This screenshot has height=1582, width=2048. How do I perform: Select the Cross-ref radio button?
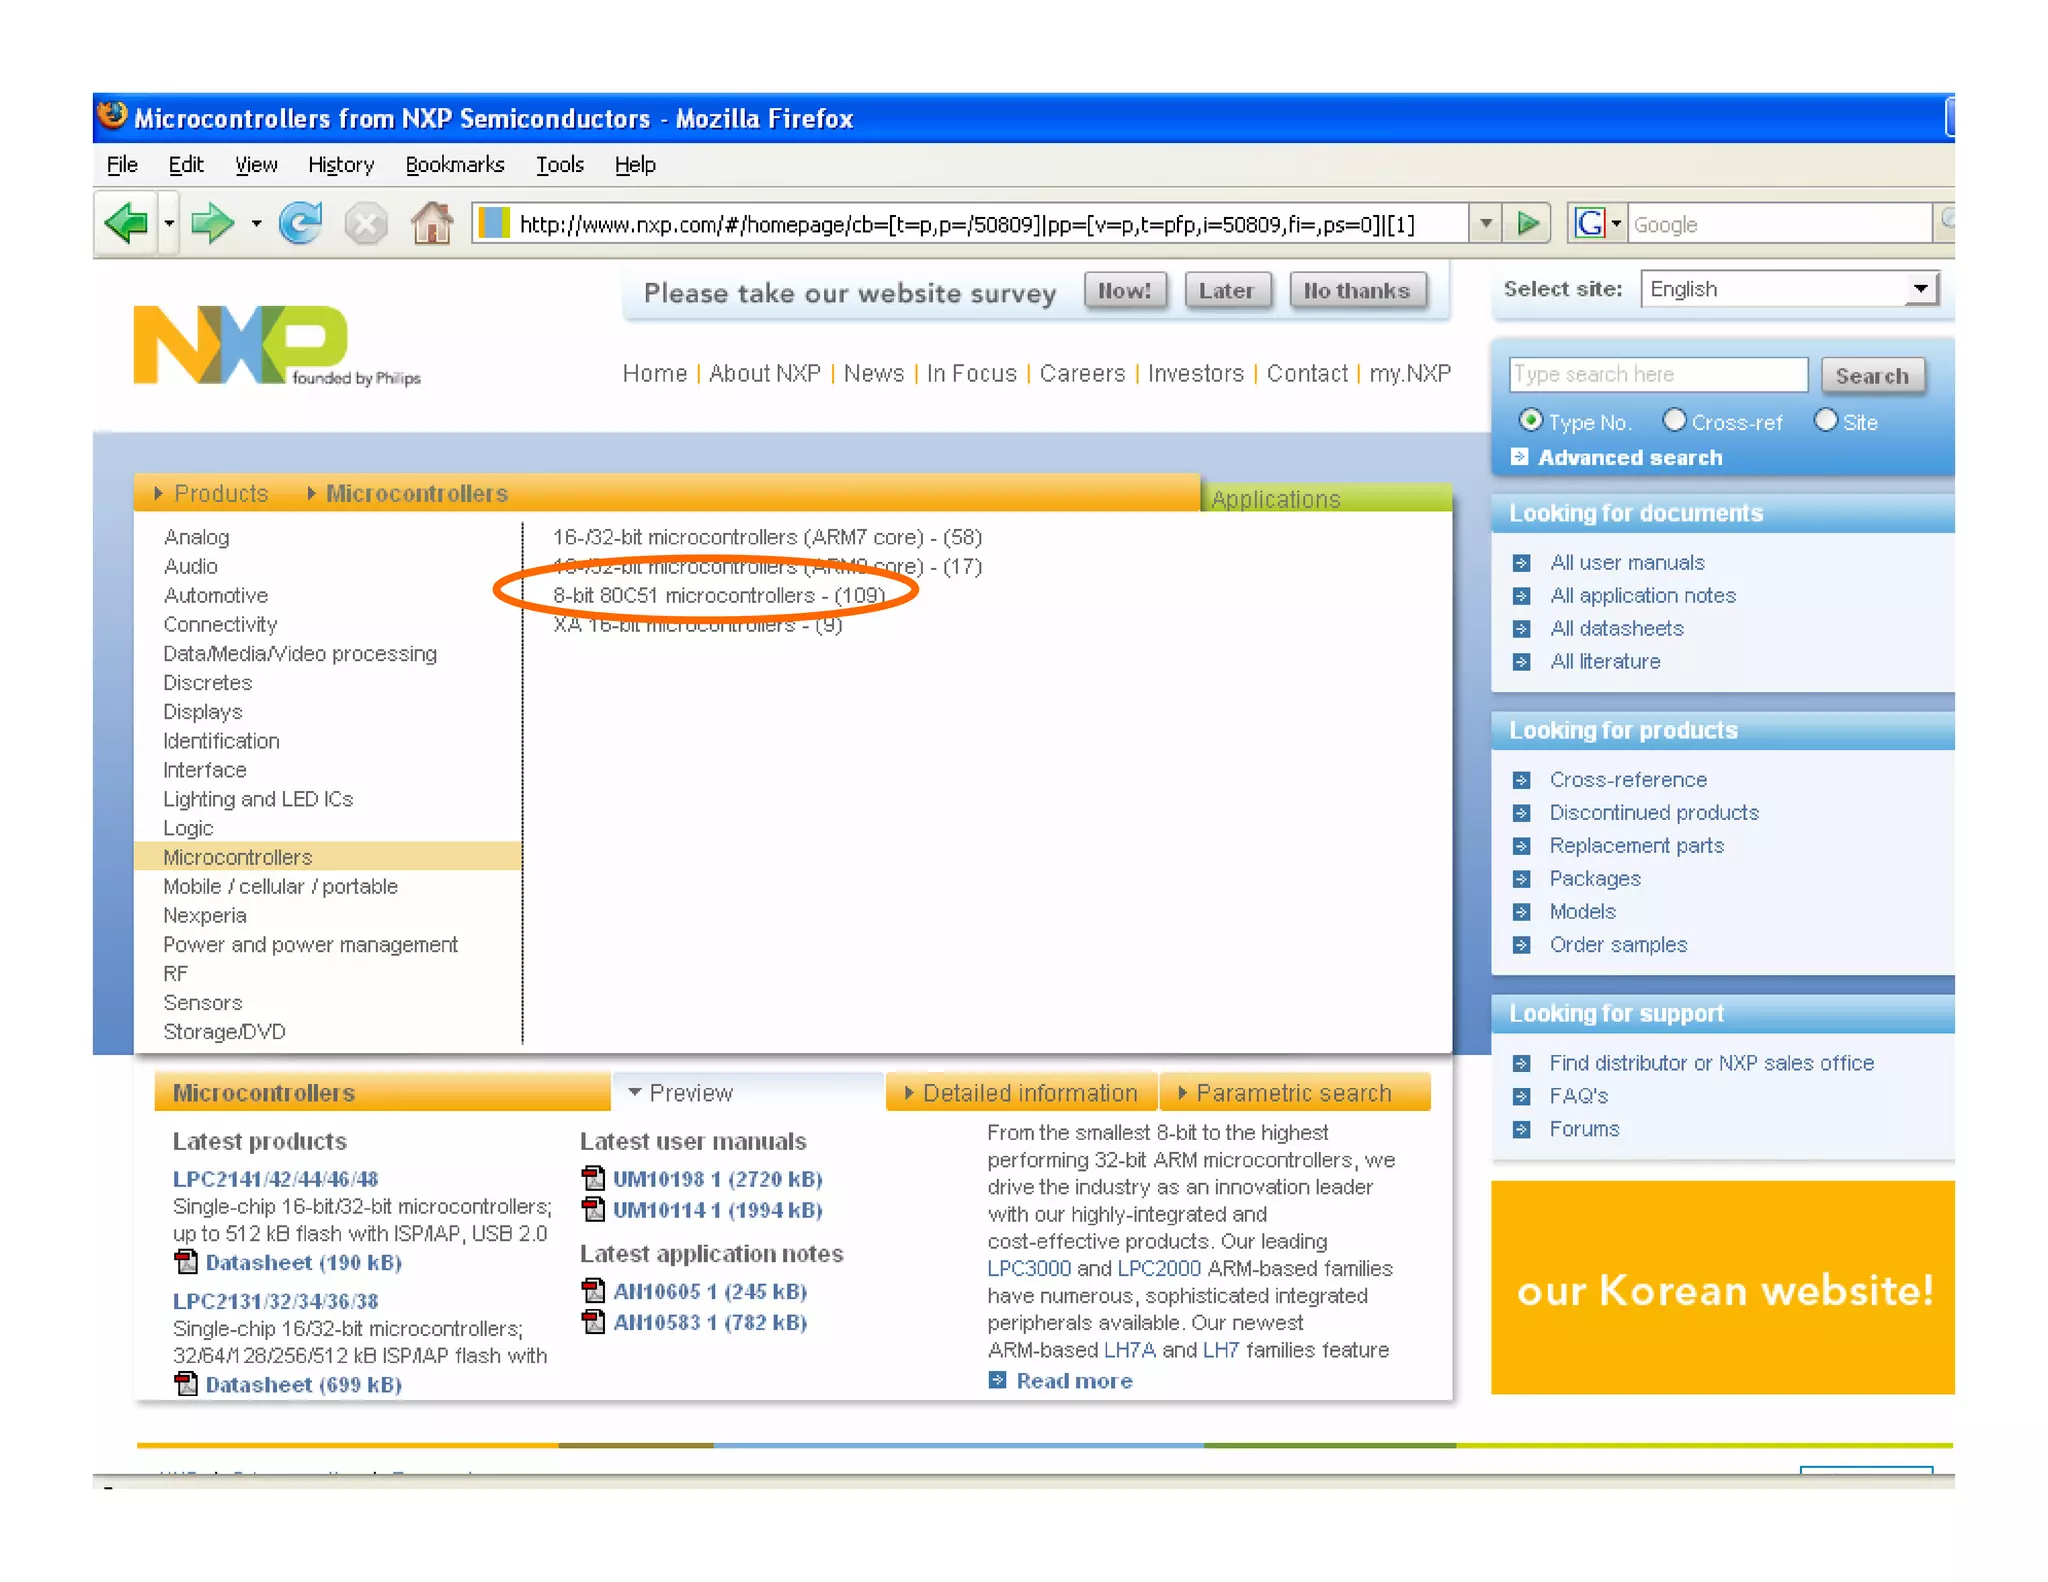tap(1674, 421)
